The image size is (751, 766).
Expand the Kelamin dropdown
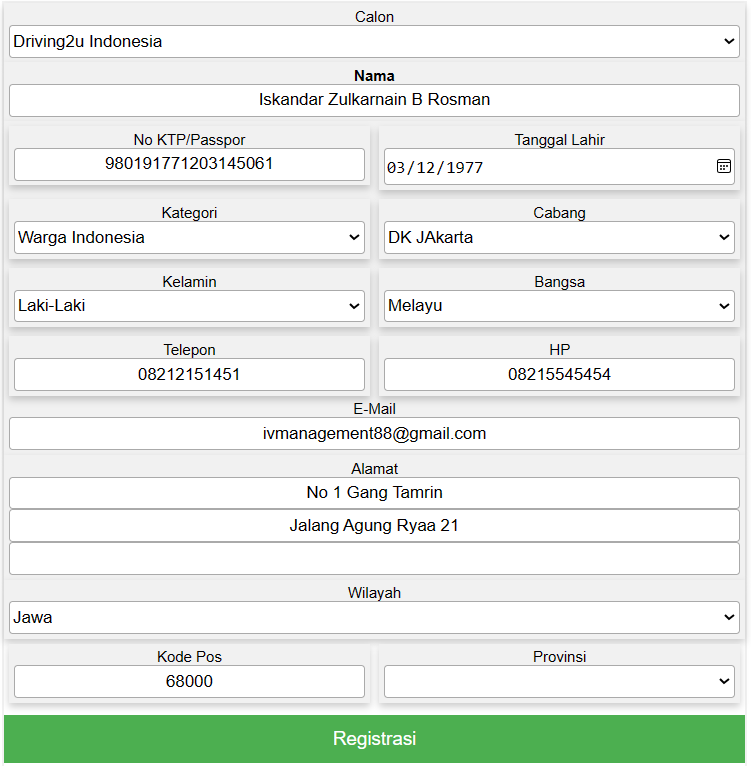tap(189, 306)
